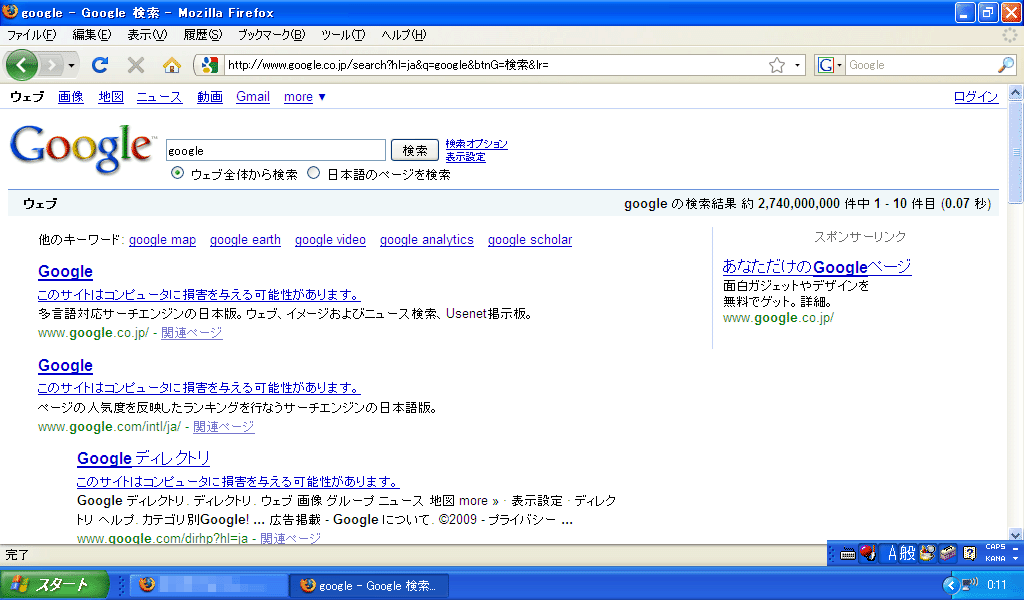1024x600 pixels.
Task: Open the ブックマーク(B) menu
Action: (x=271, y=35)
